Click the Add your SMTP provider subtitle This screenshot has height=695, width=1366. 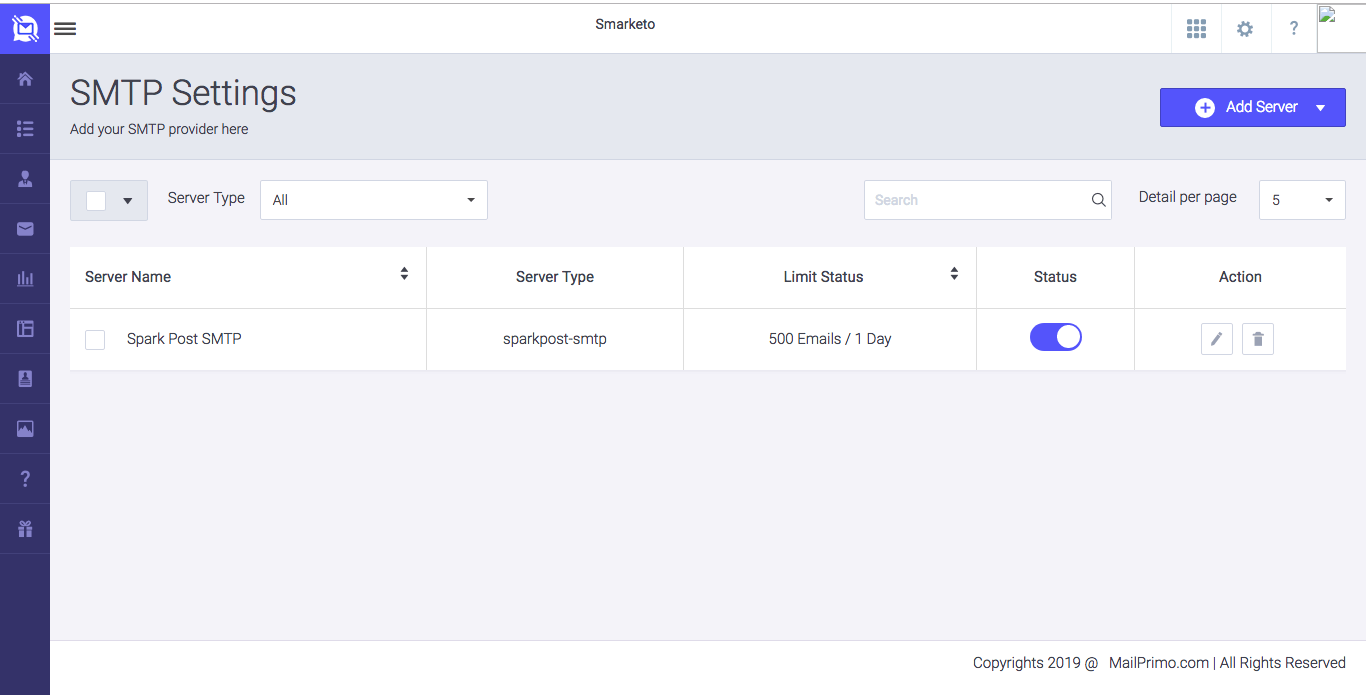[159, 129]
